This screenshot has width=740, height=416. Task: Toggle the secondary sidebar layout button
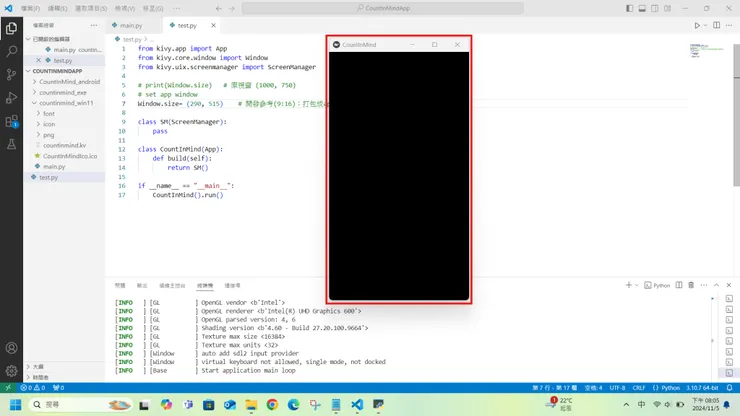[656, 8]
